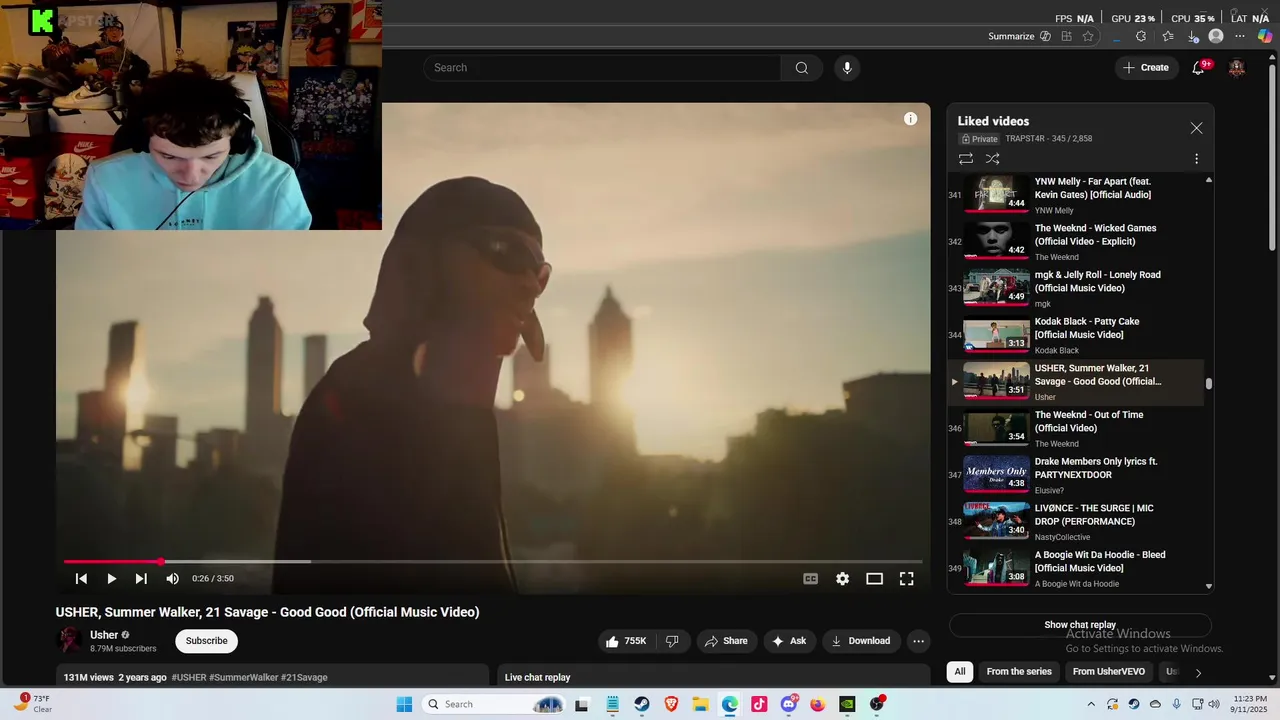Toggle closed captions on the player

click(811, 579)
